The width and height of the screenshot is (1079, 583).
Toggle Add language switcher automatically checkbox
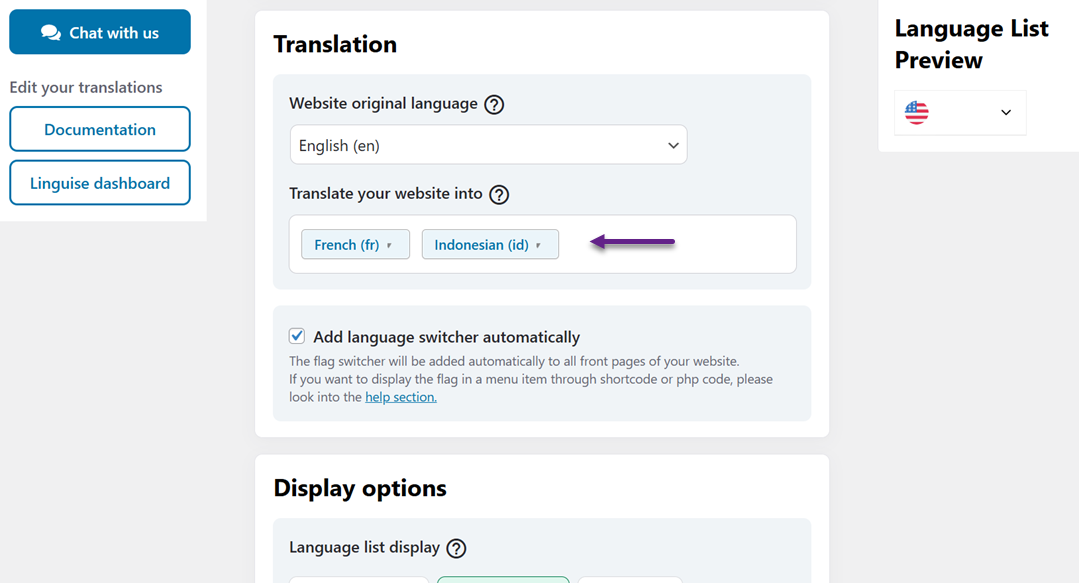pyautogui.click(x=297, y=336)
